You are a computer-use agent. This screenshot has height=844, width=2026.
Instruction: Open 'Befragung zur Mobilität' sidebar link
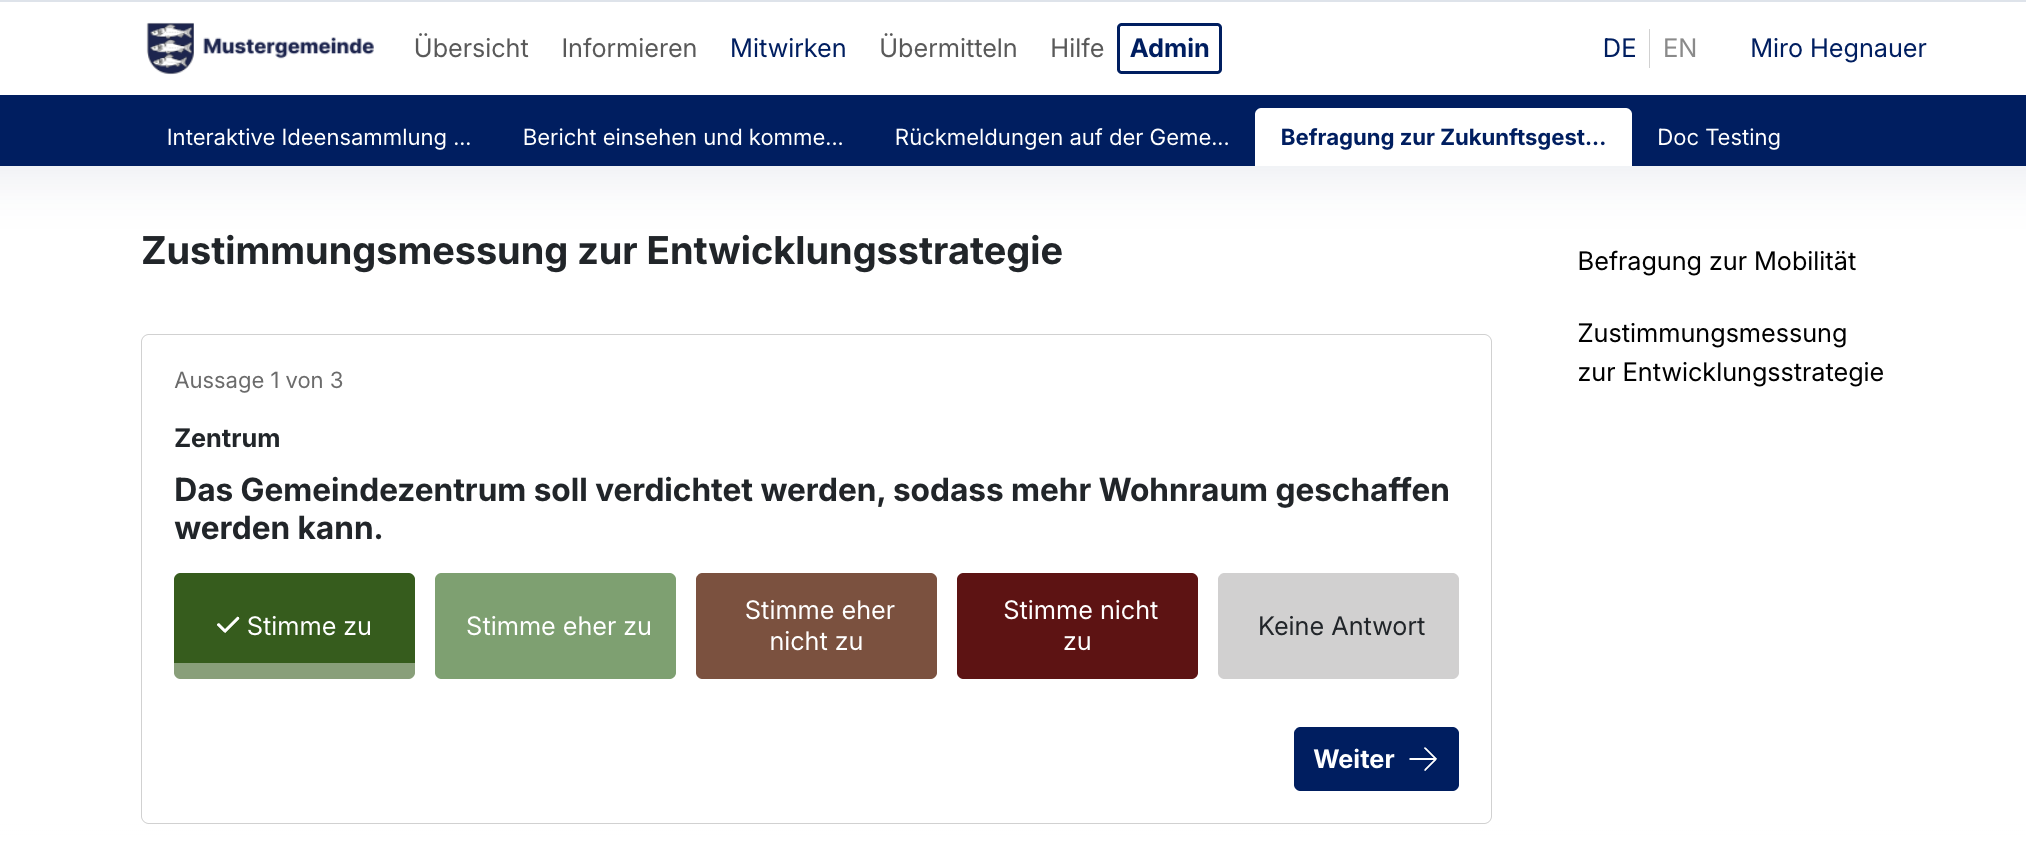click(x=1716, y=261)
